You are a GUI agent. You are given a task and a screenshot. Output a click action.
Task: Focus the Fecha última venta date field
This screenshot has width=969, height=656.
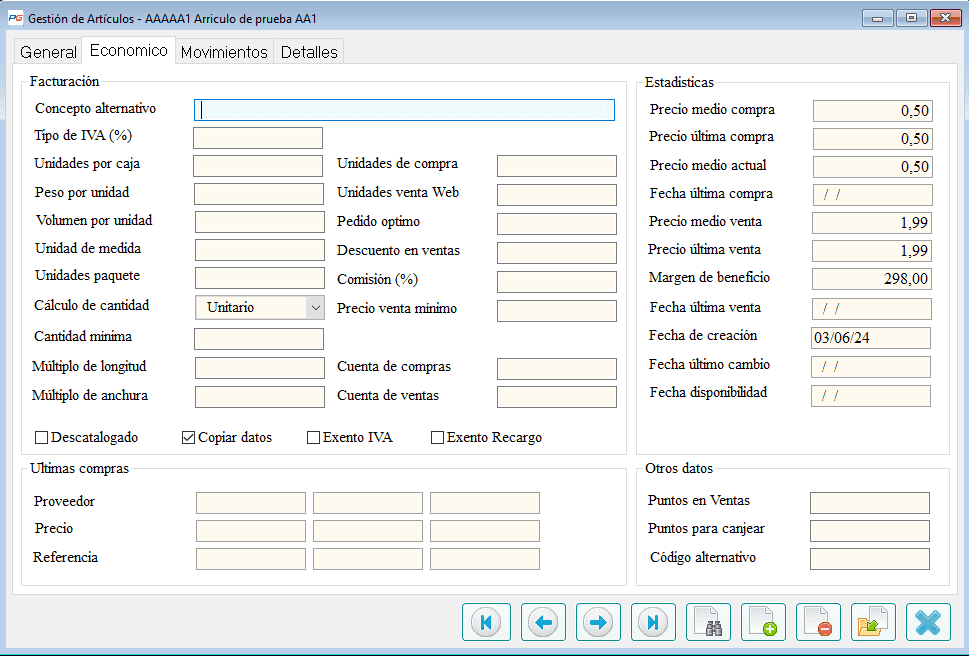click(x=872, y=308)
